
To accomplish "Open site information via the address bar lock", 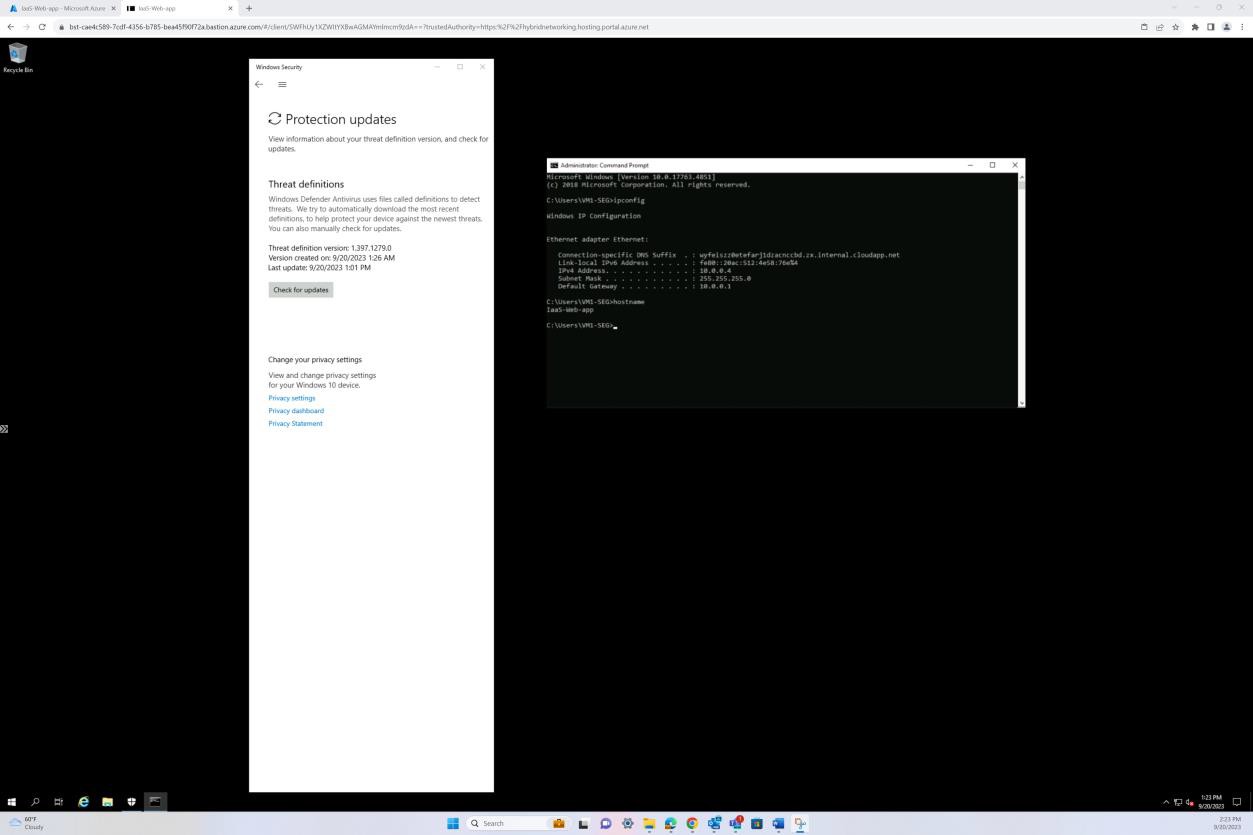I will [61, 27].
